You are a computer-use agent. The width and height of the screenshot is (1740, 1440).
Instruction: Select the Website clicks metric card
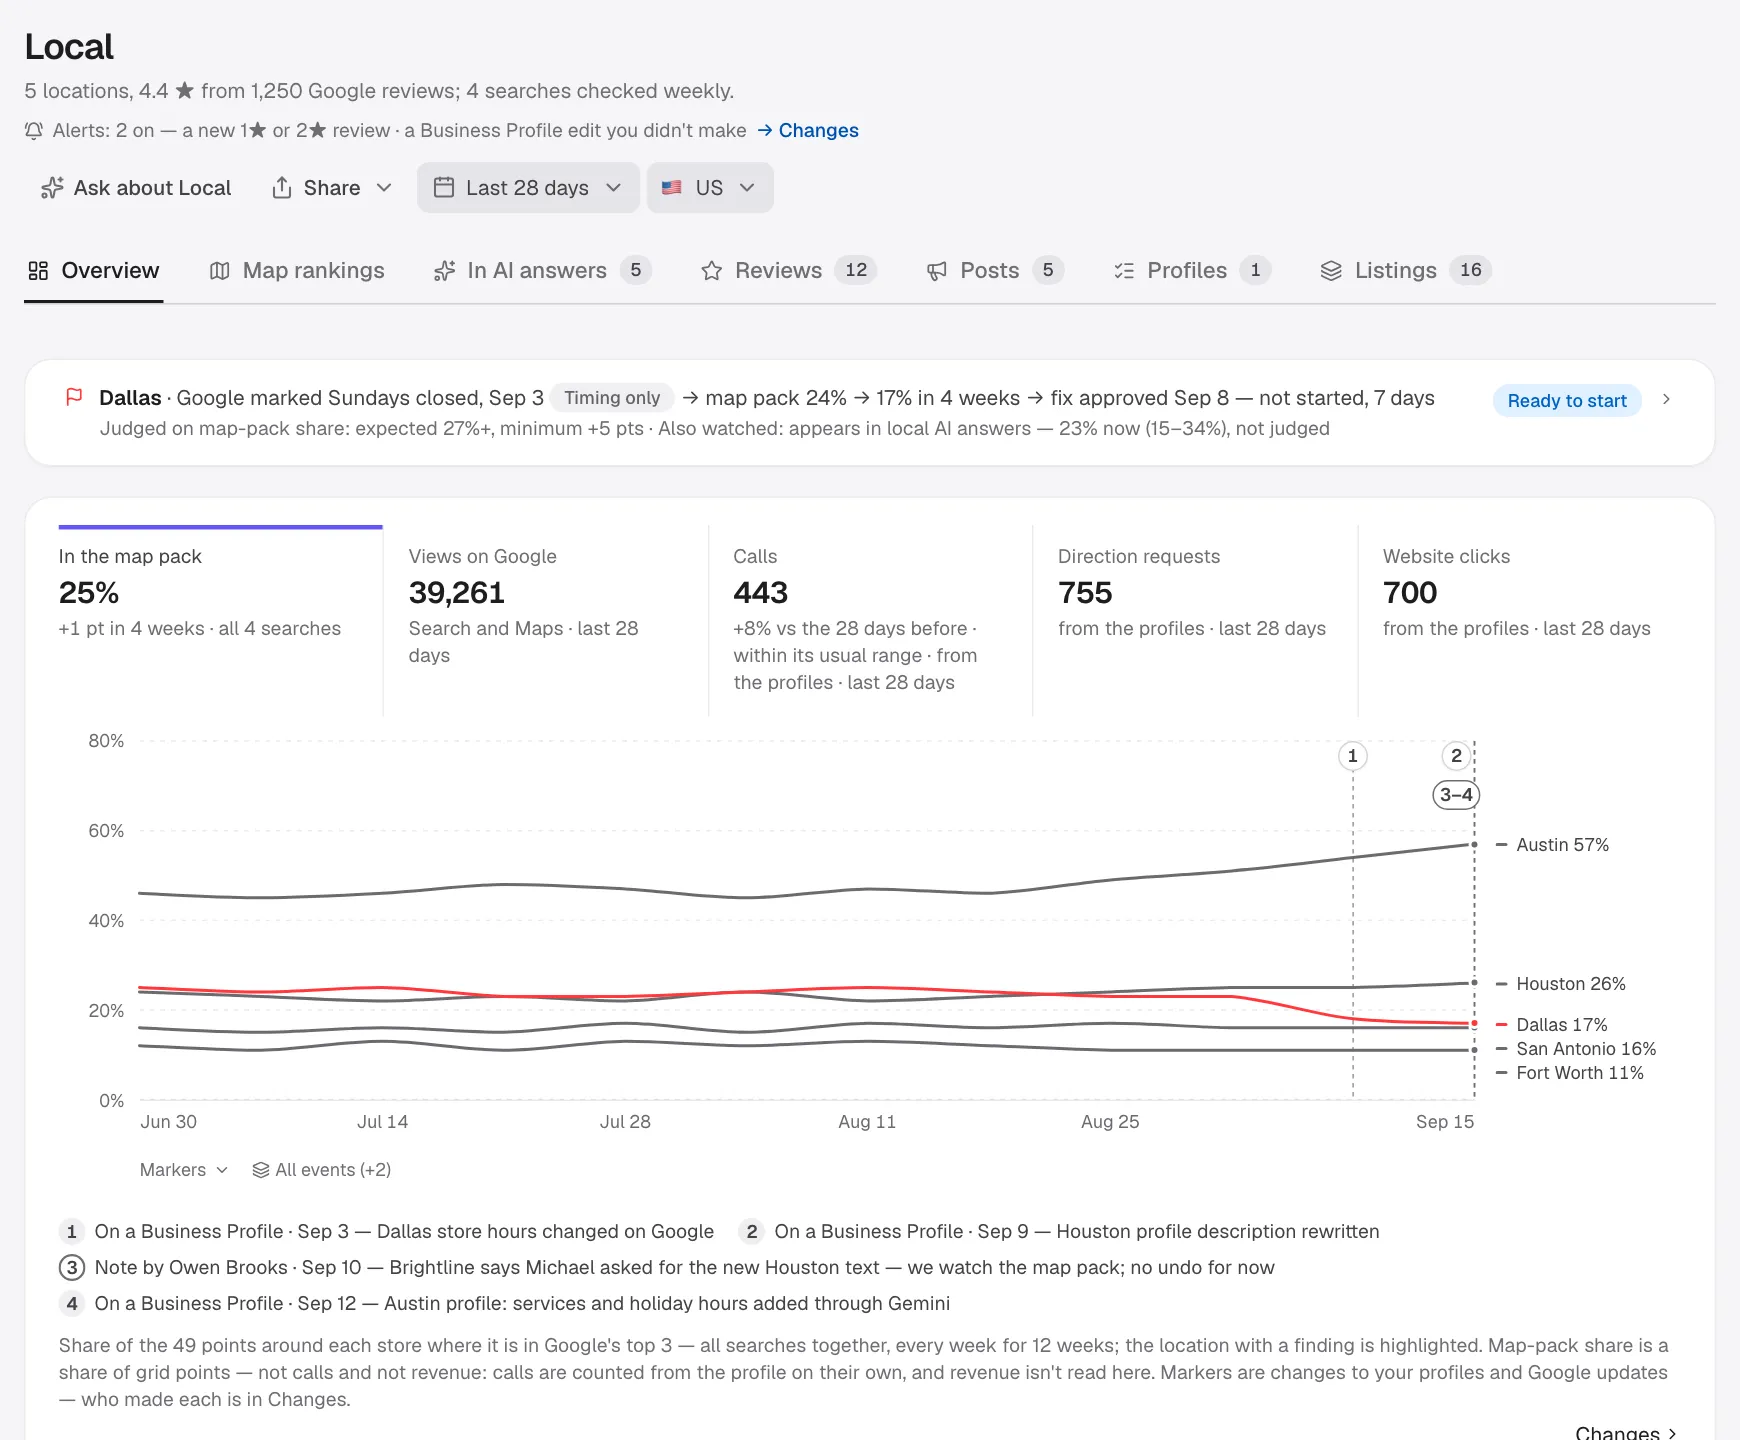[x=1520, y=620]
